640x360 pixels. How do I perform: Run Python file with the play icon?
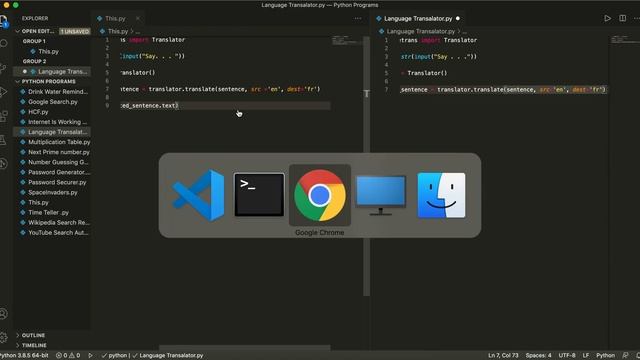coord(607,18)
